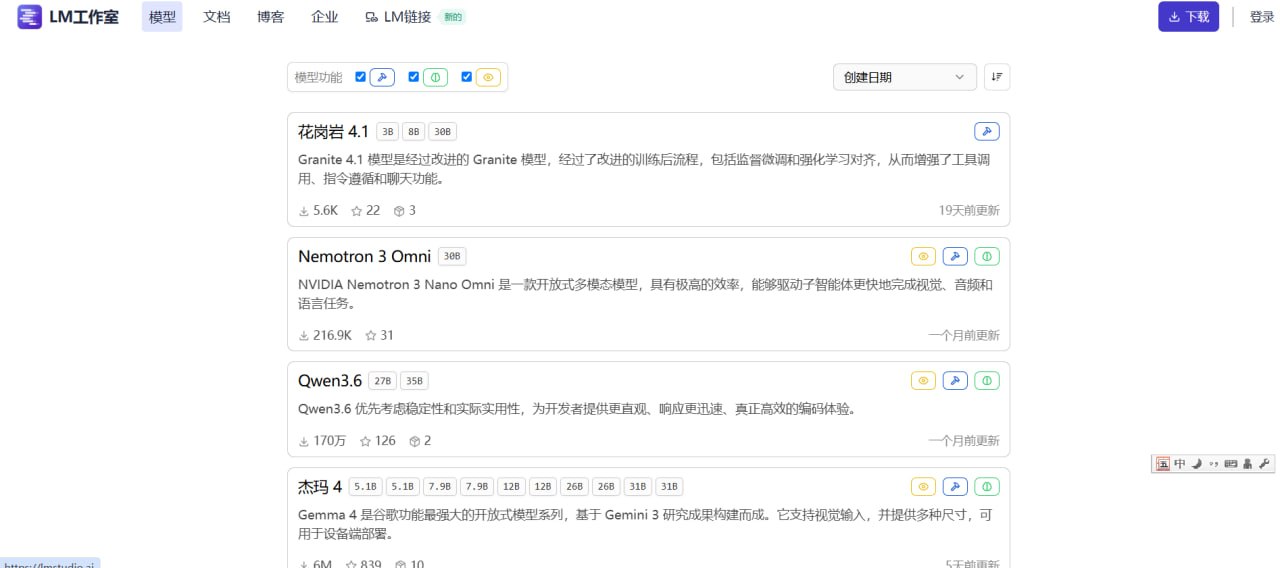Open the 花岗岩 4.1 model title
The height and width of the screenshot is (568, 1280).
click(333, 131)
